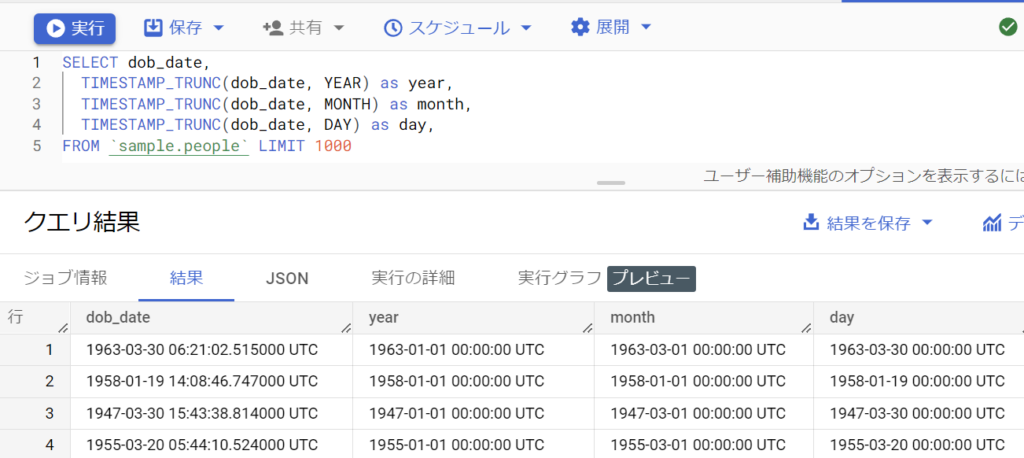Select day cell 1958-01-19 00:00:00 UTC
This screenshot has height=458, width=1024.
917,382
